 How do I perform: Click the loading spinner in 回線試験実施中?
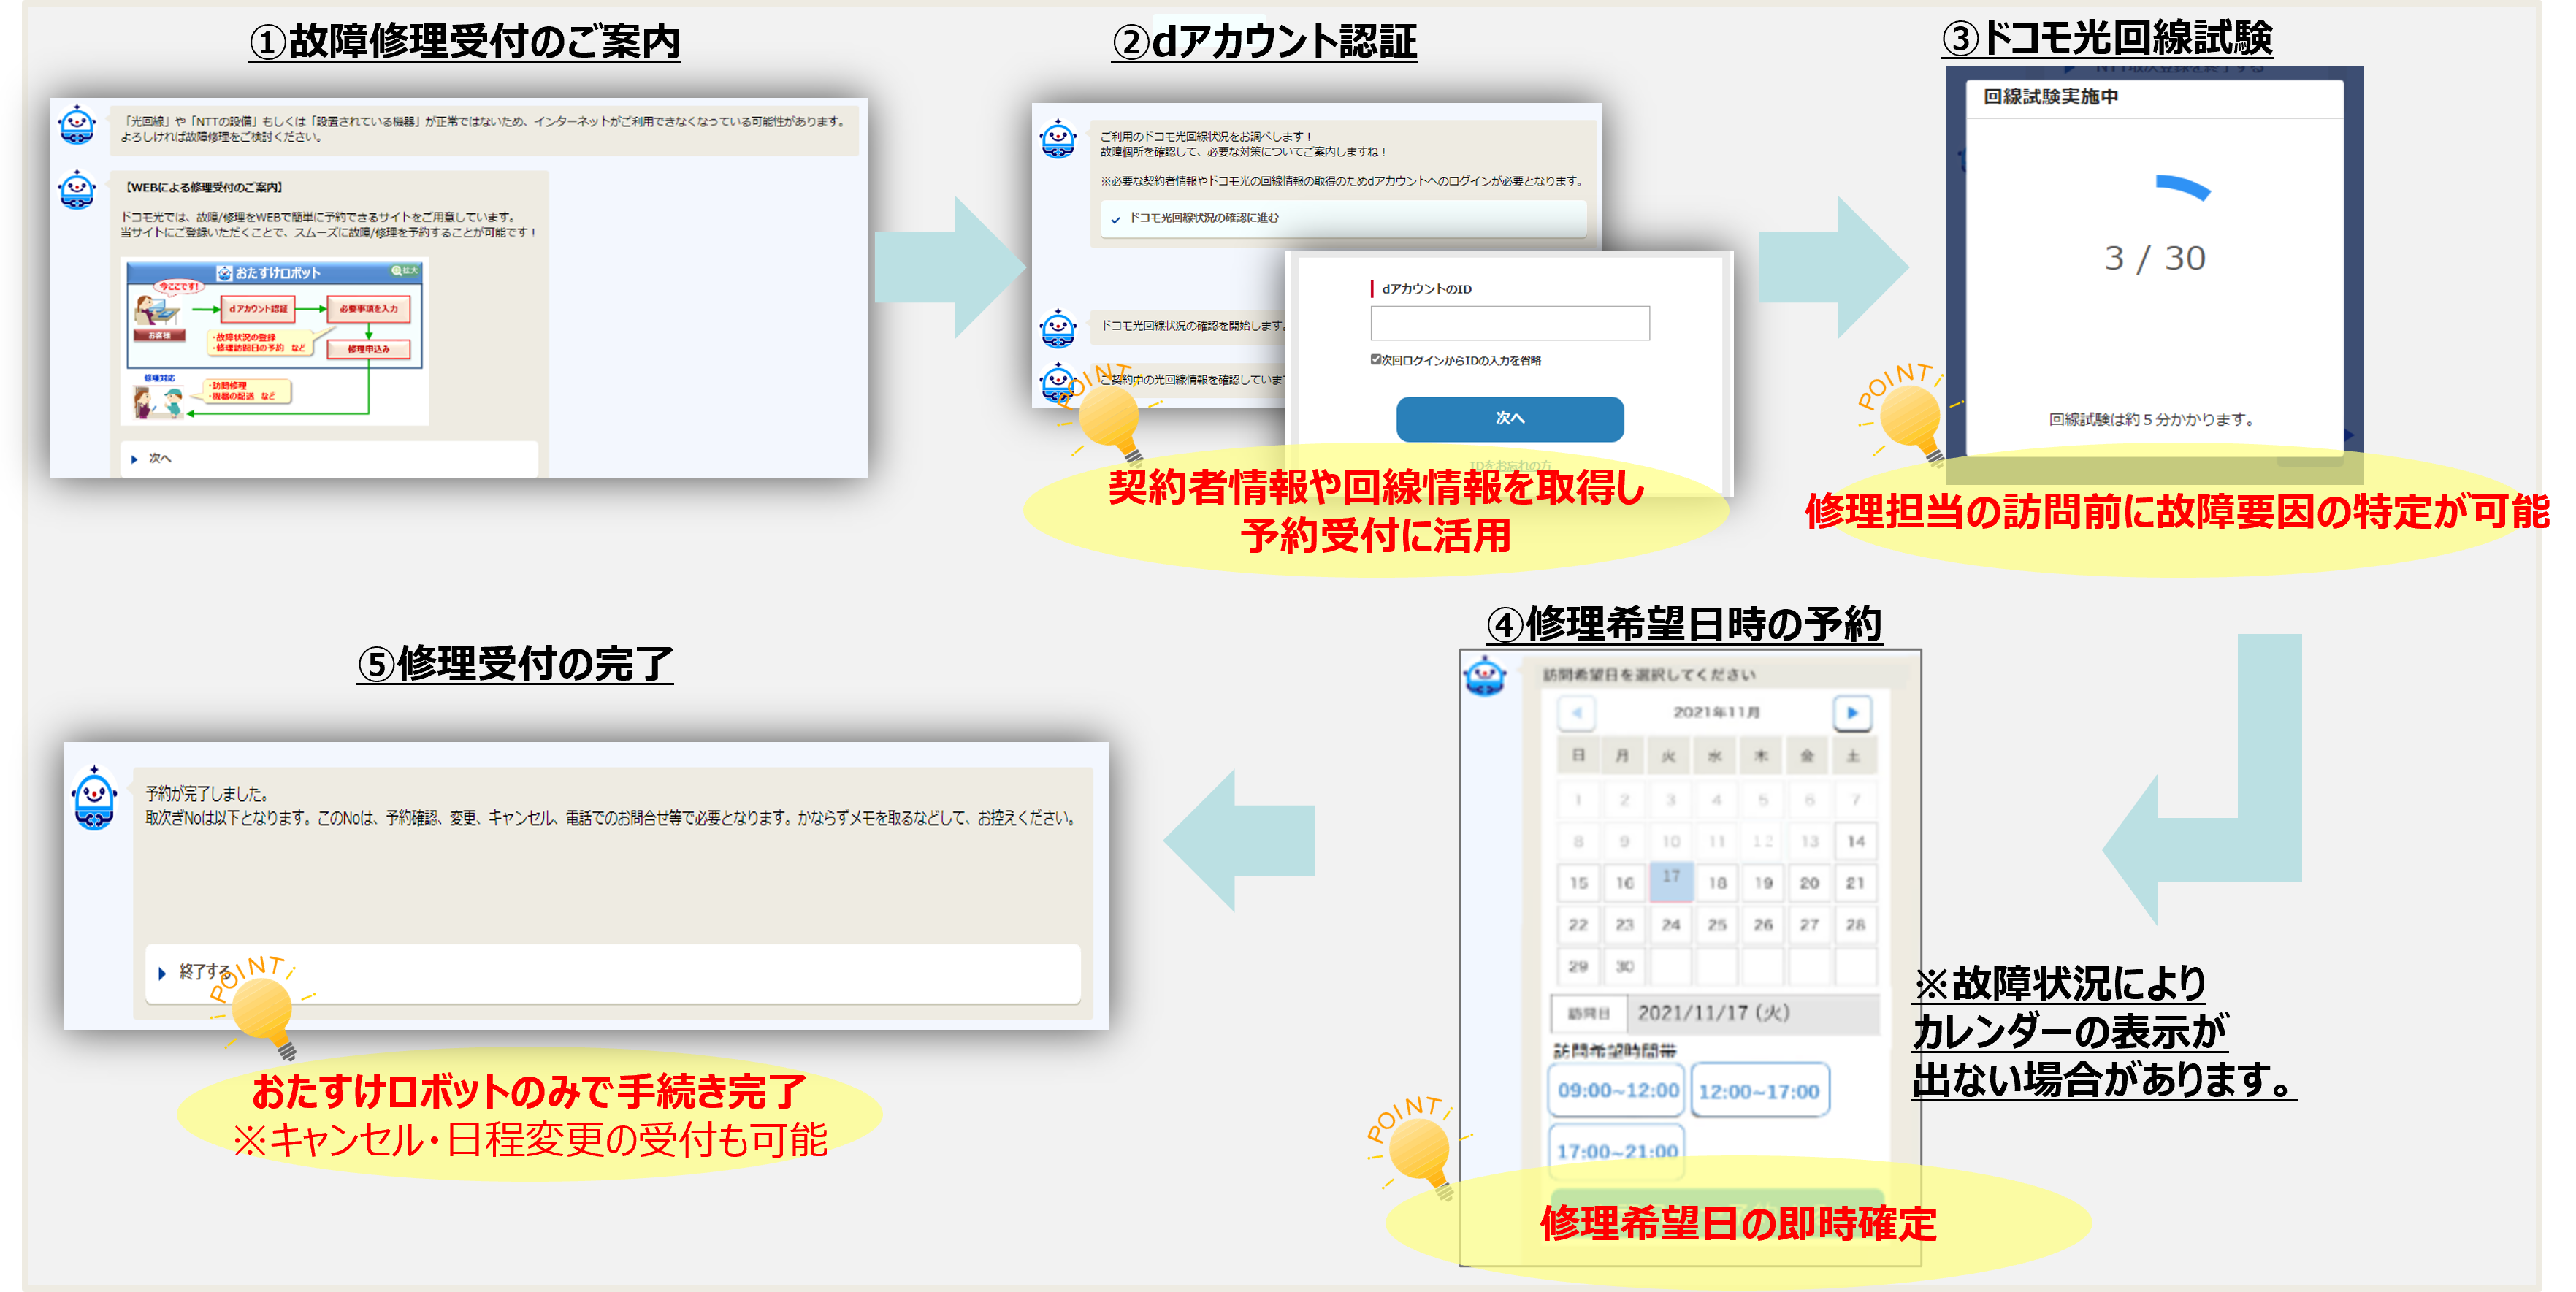point(2182,187)
